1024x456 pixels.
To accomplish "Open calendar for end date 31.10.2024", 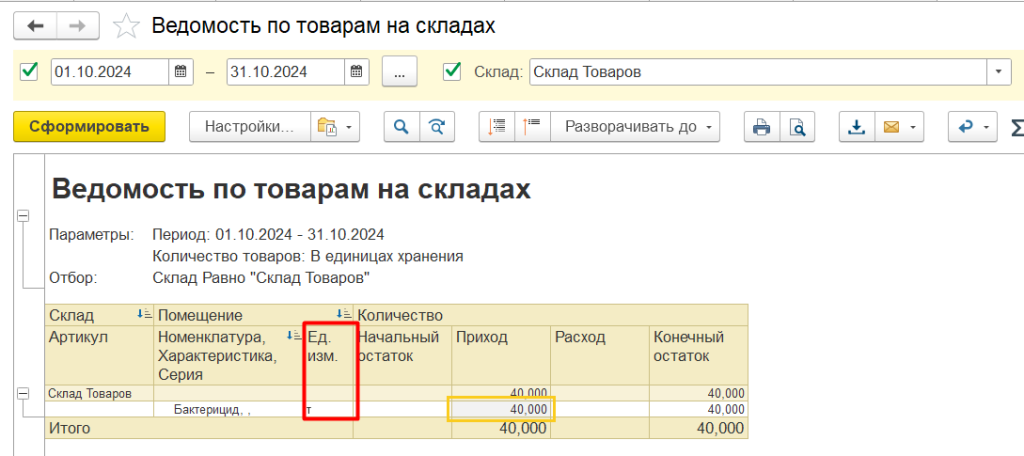I will [x=357, y=72].
